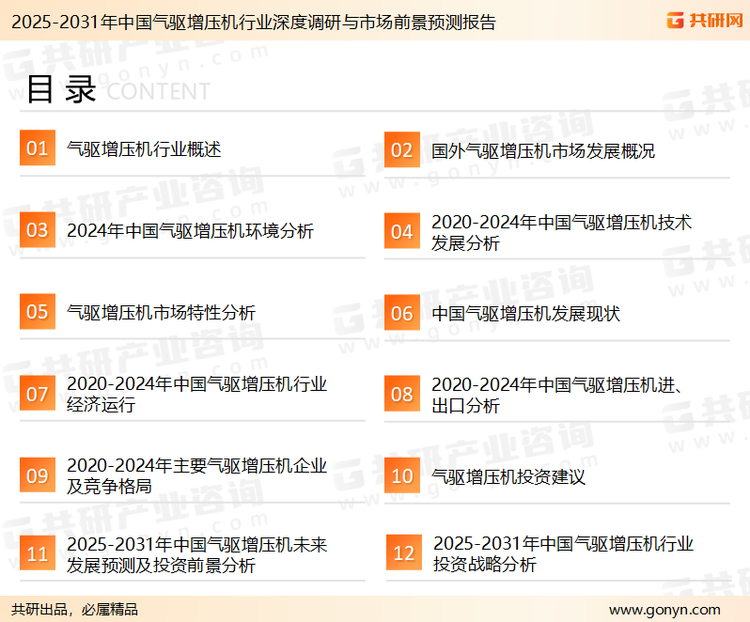Select the 04 chapter badge
Screen dimensions: 750x622
pos(401,231)
